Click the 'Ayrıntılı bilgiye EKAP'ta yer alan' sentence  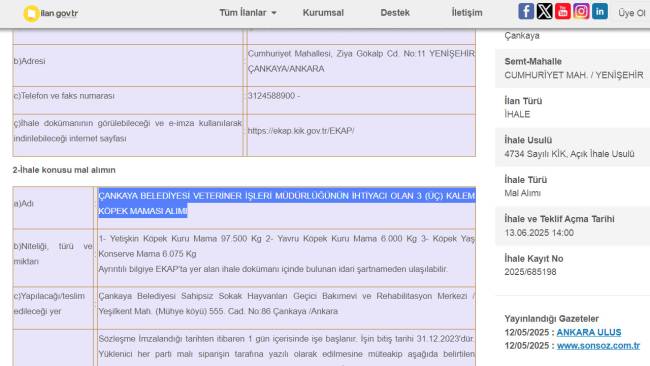273,269
